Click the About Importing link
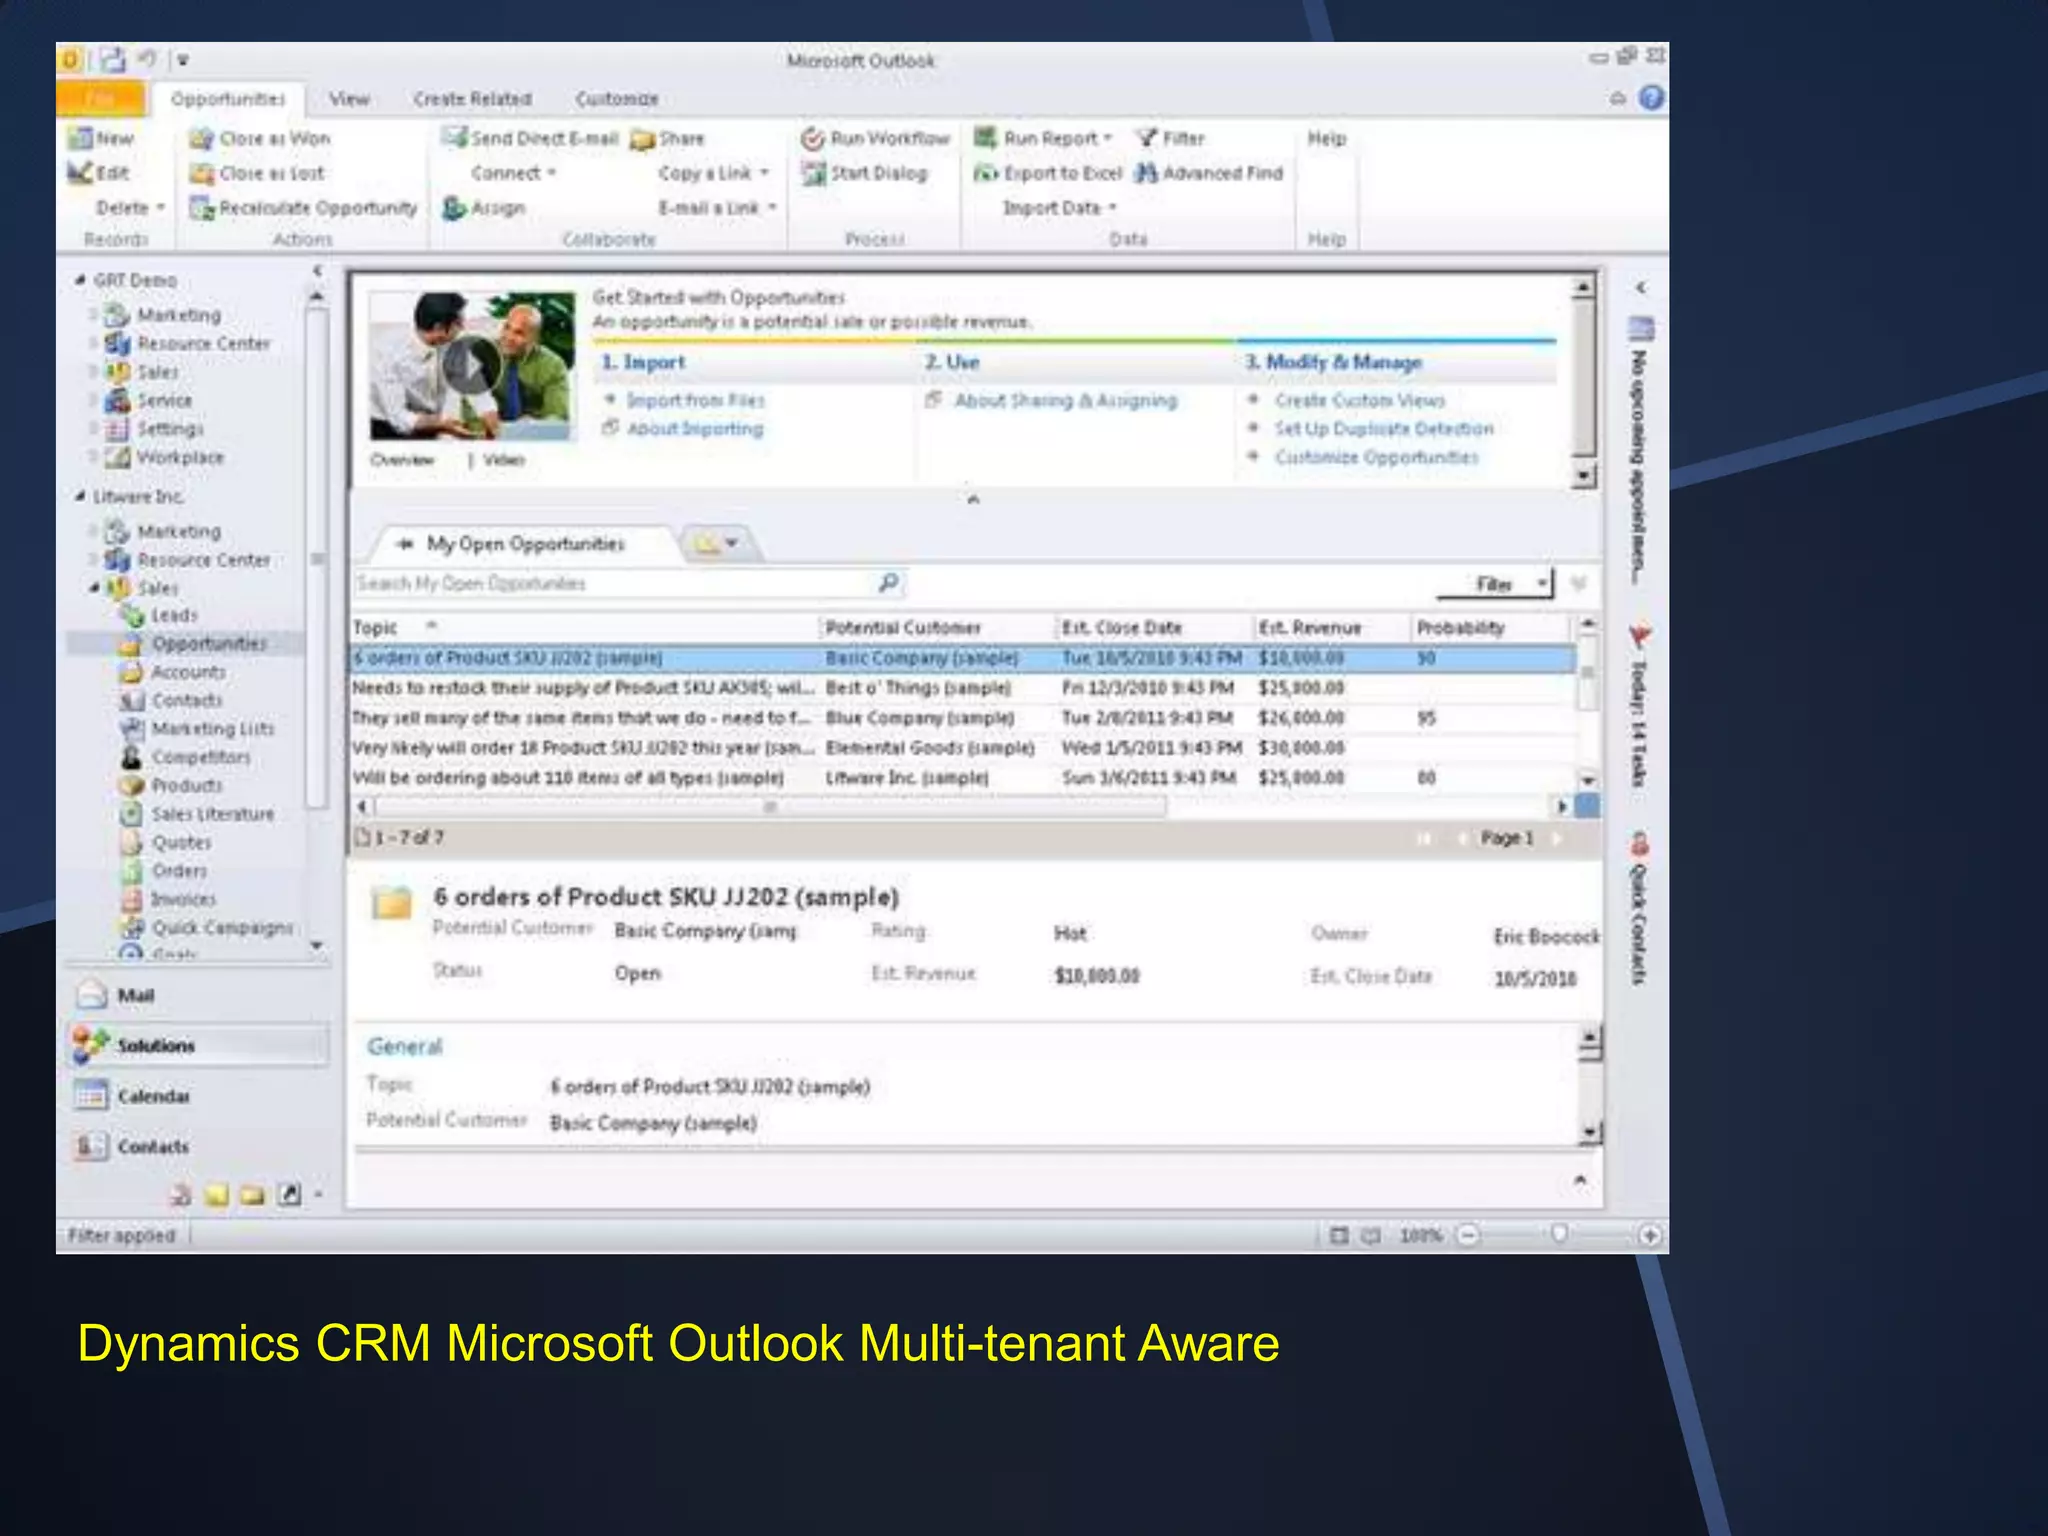2048x1536 pixels. [695, 428]
